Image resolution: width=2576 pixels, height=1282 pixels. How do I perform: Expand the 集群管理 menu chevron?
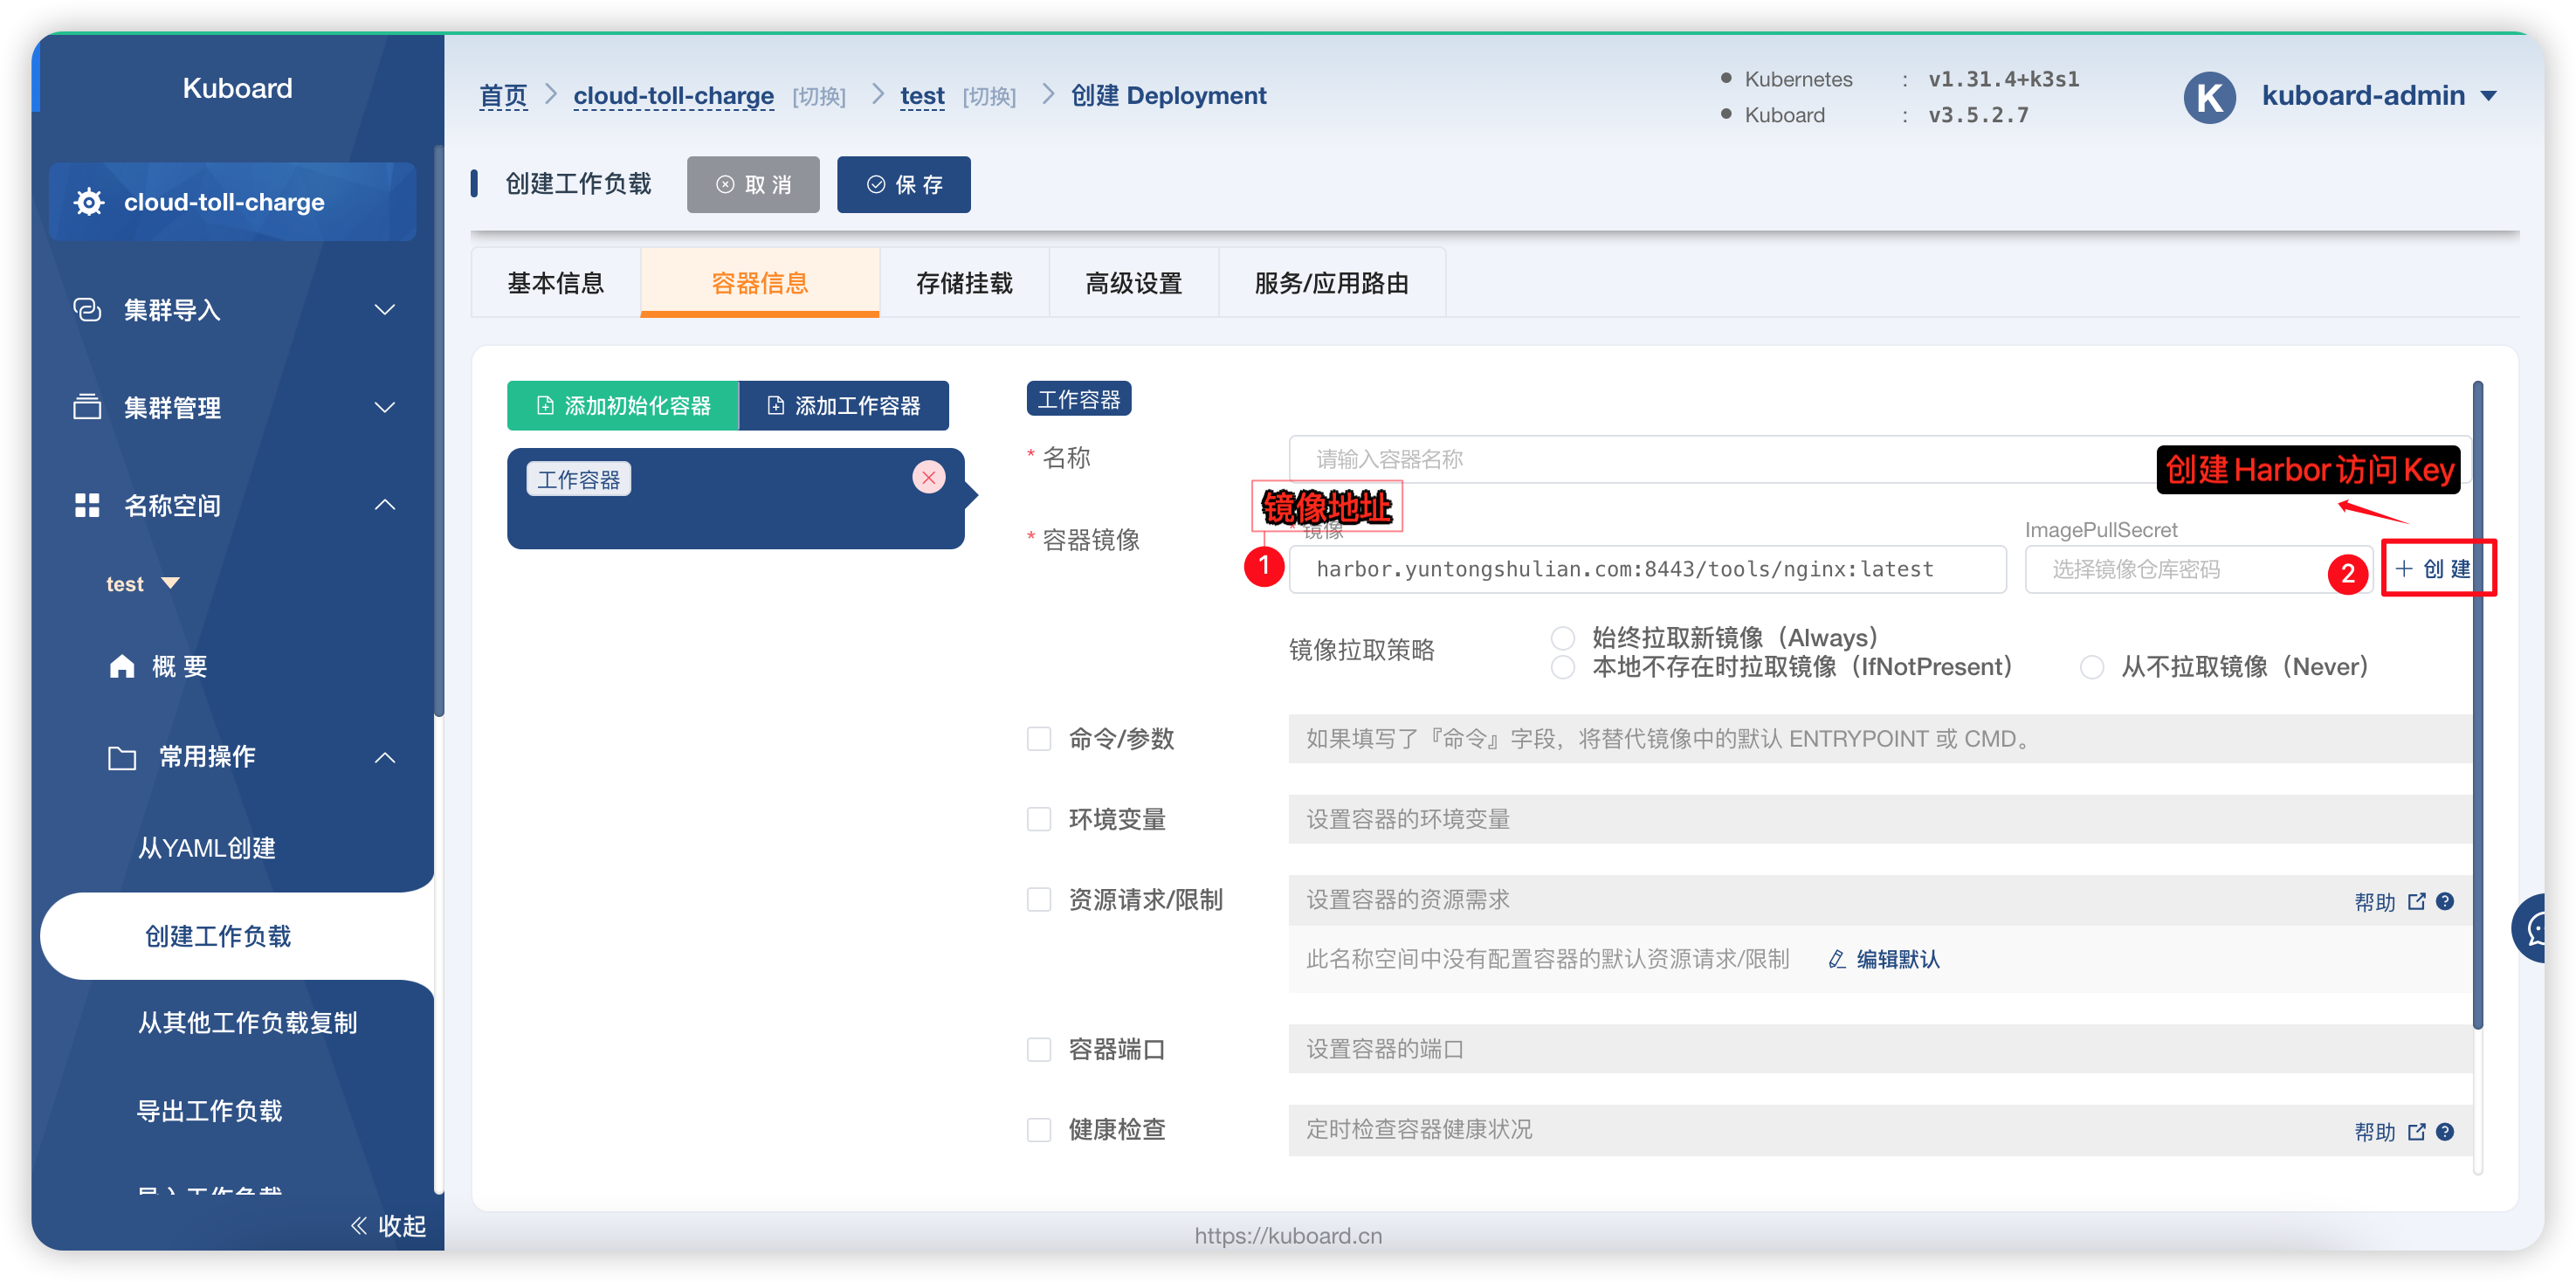pos(385,407)
